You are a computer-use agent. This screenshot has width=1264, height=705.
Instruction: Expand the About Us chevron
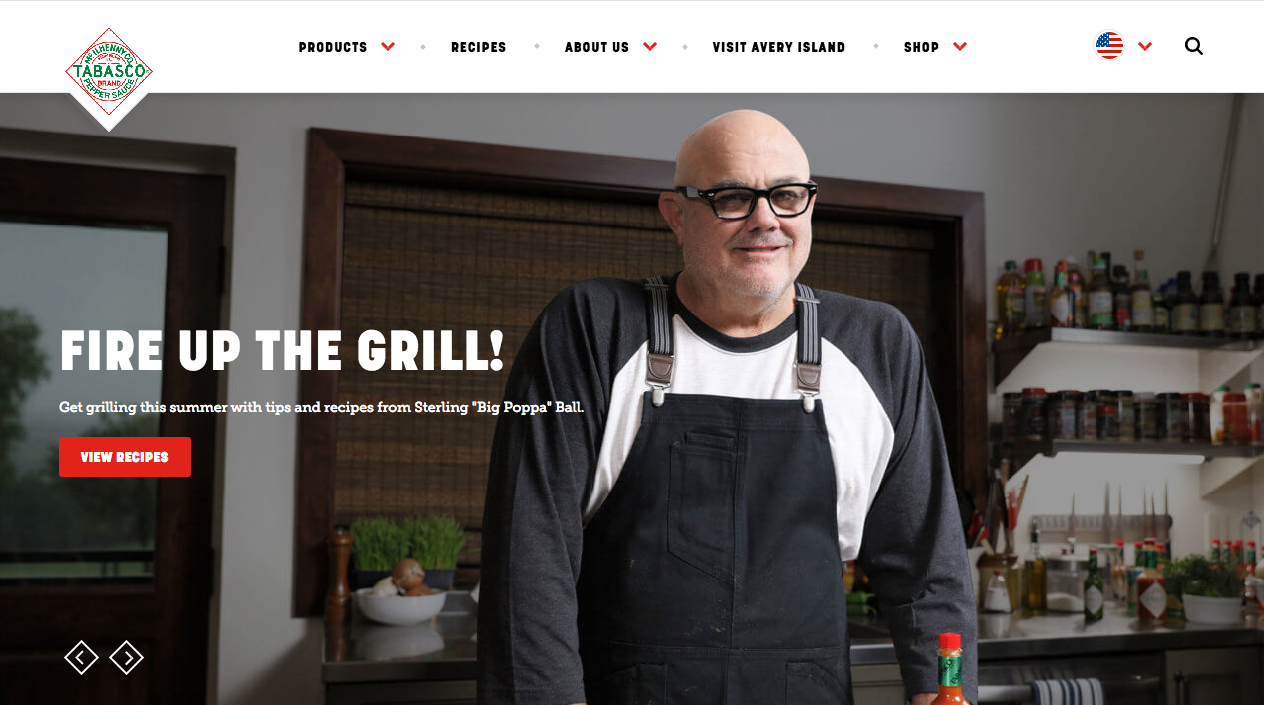click(650, 46)
